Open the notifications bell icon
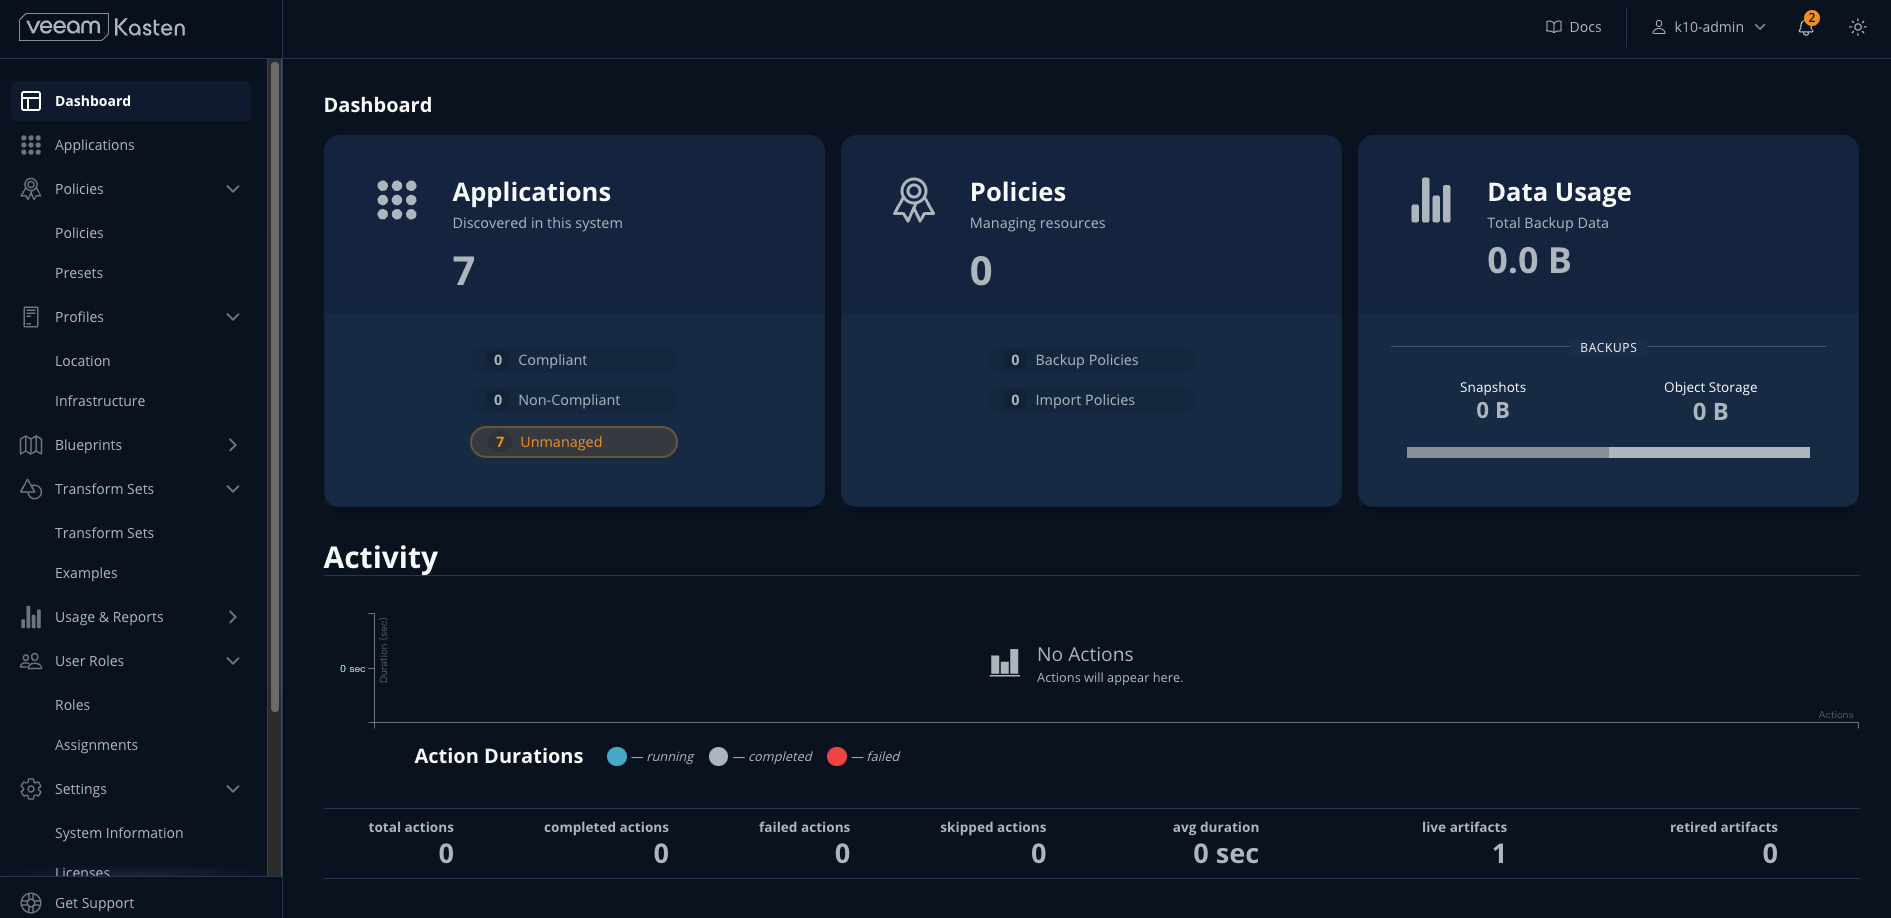This screenshot has width=1891, height=918. click(1806, 28)
